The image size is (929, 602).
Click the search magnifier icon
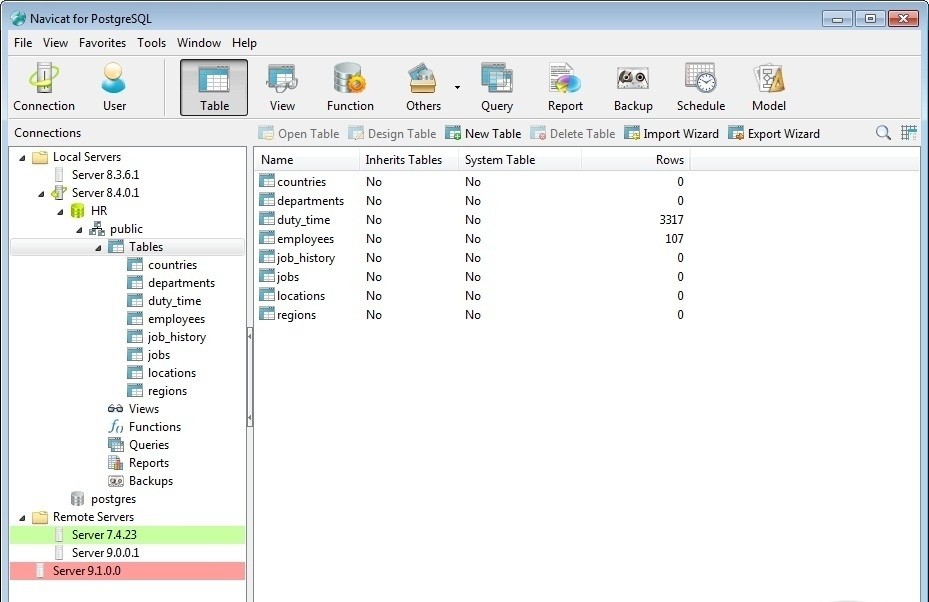click(883, 133)
